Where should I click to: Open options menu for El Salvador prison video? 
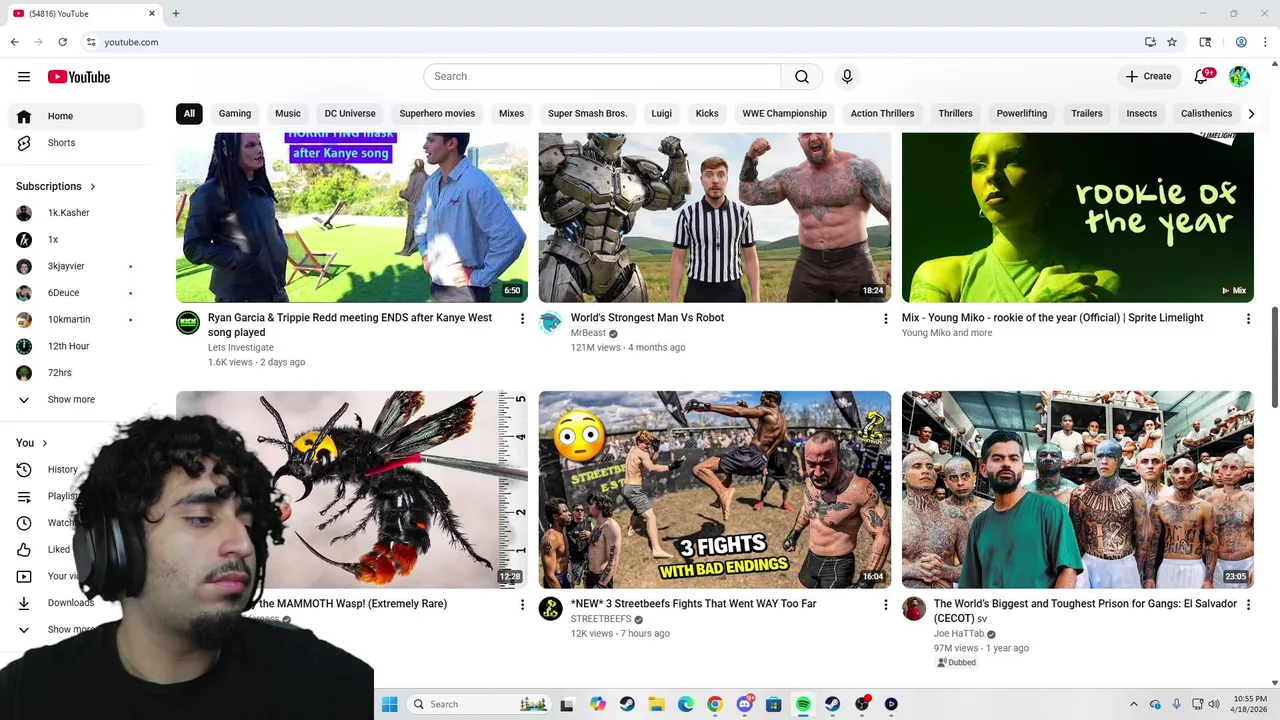pos(1248,604)
